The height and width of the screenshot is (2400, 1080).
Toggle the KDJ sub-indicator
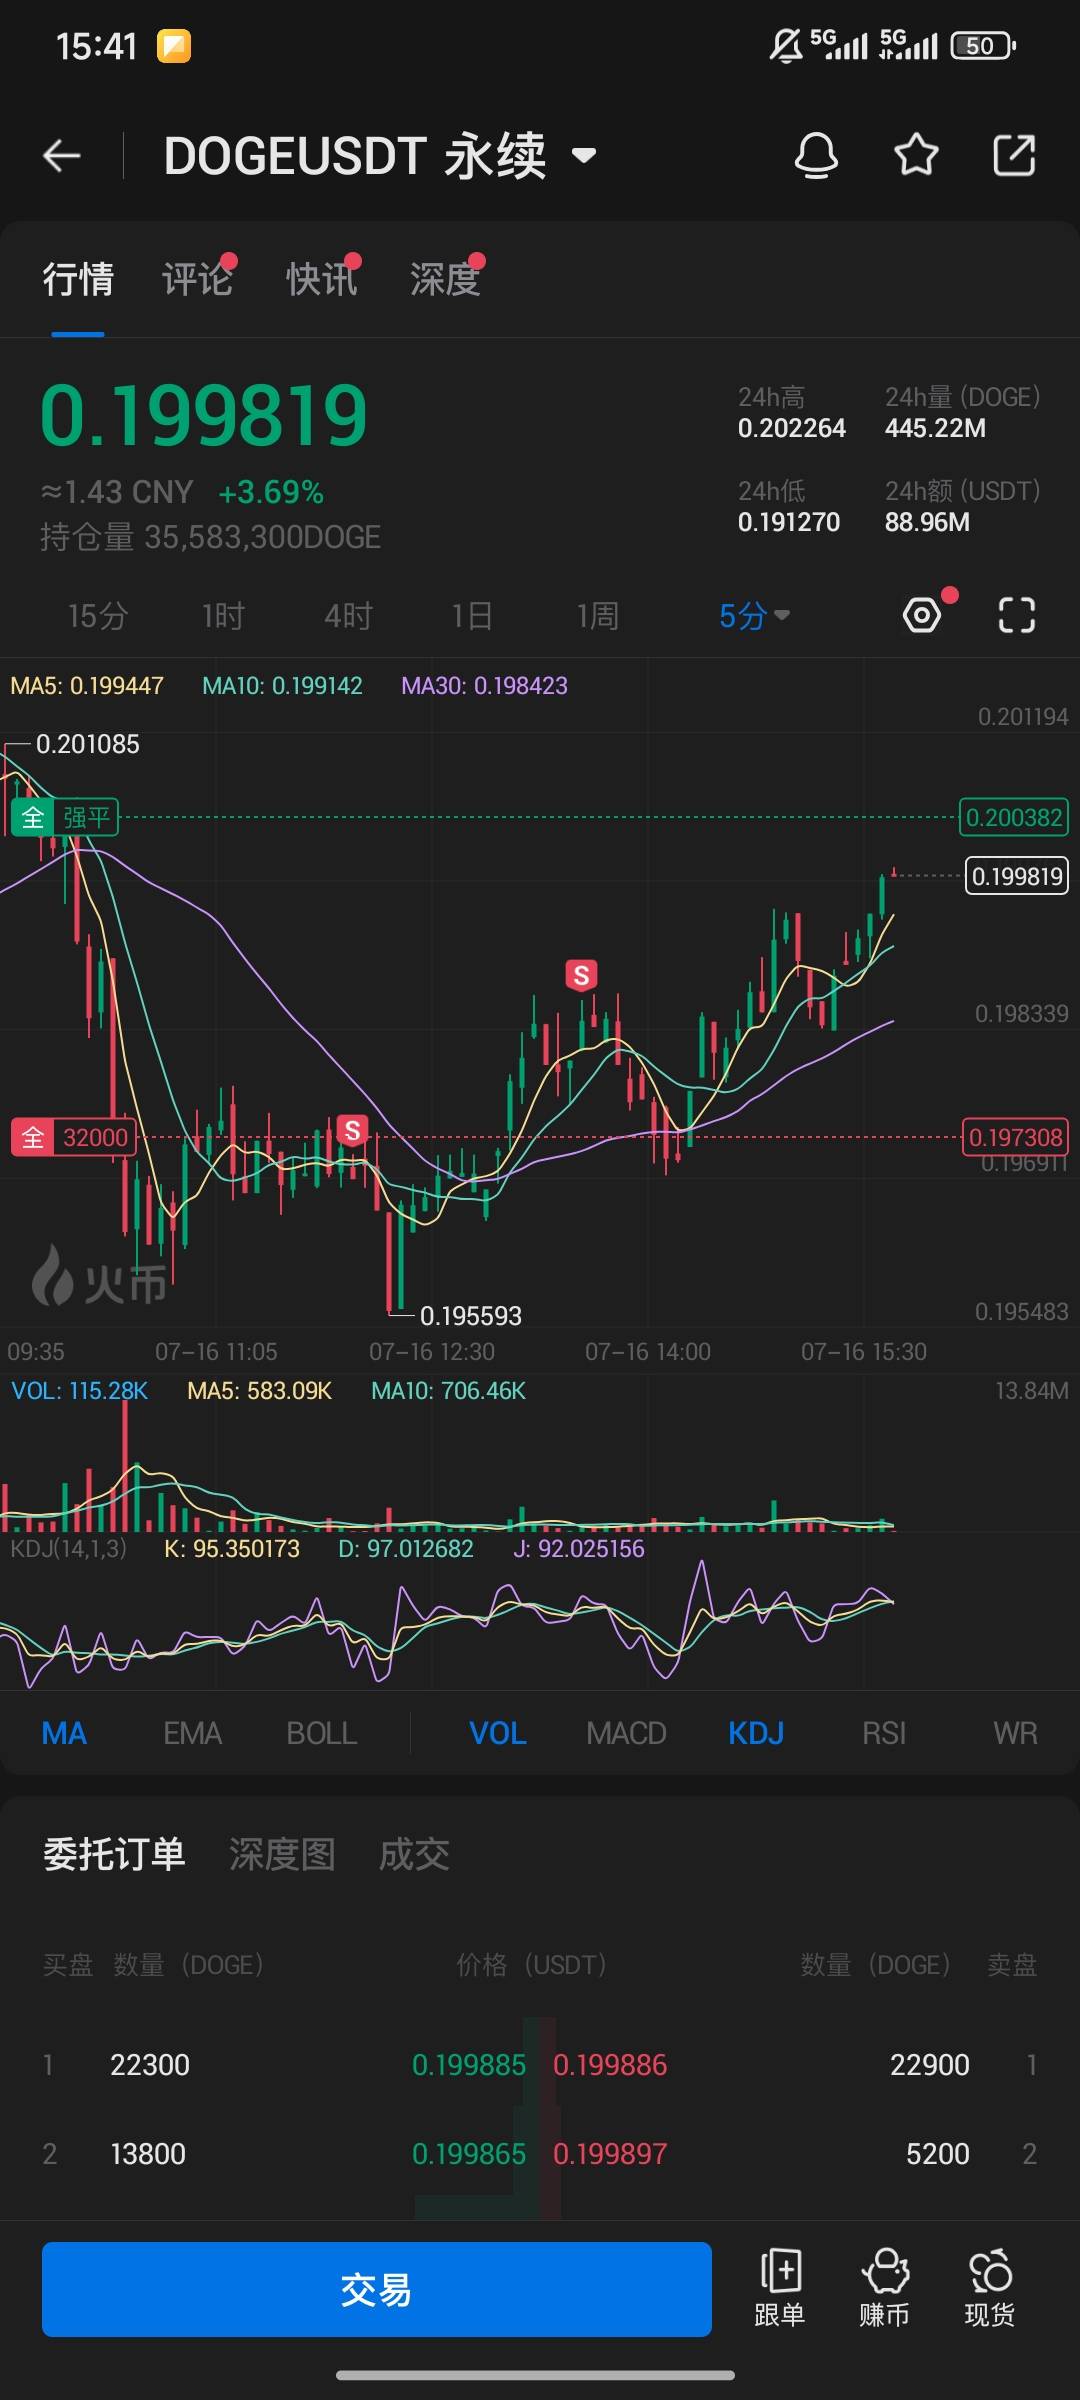756,1733
